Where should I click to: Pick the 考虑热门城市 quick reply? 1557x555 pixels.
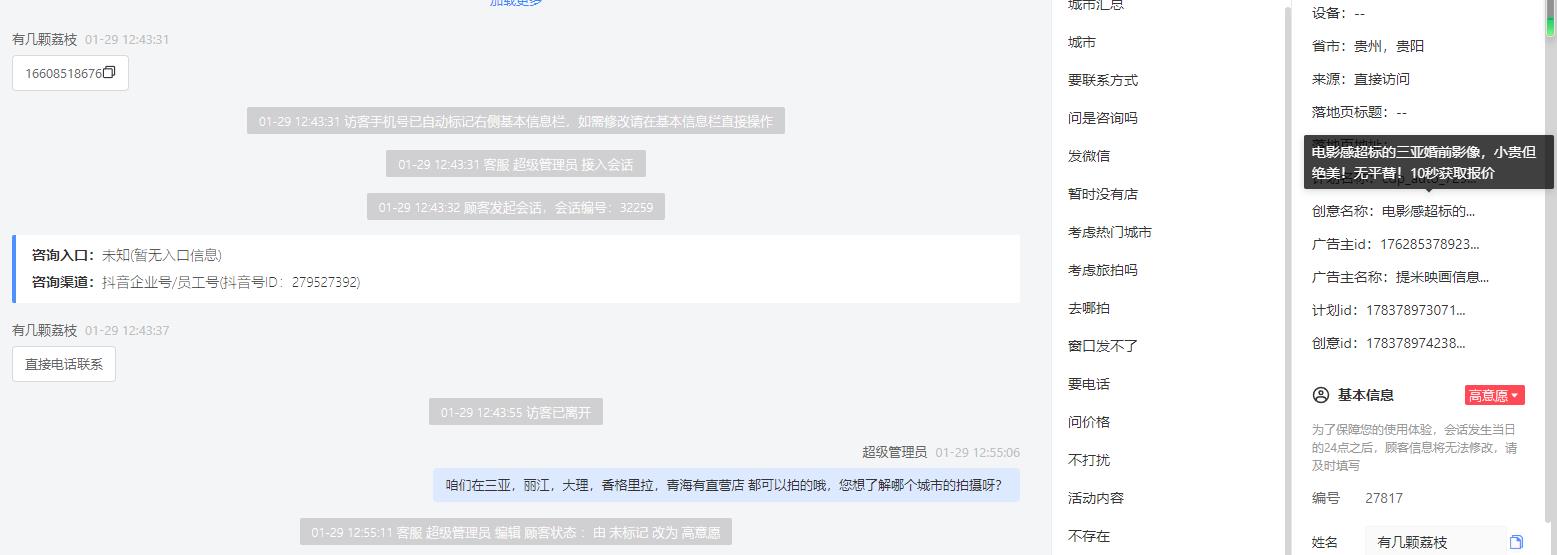tap(1110, 232)
